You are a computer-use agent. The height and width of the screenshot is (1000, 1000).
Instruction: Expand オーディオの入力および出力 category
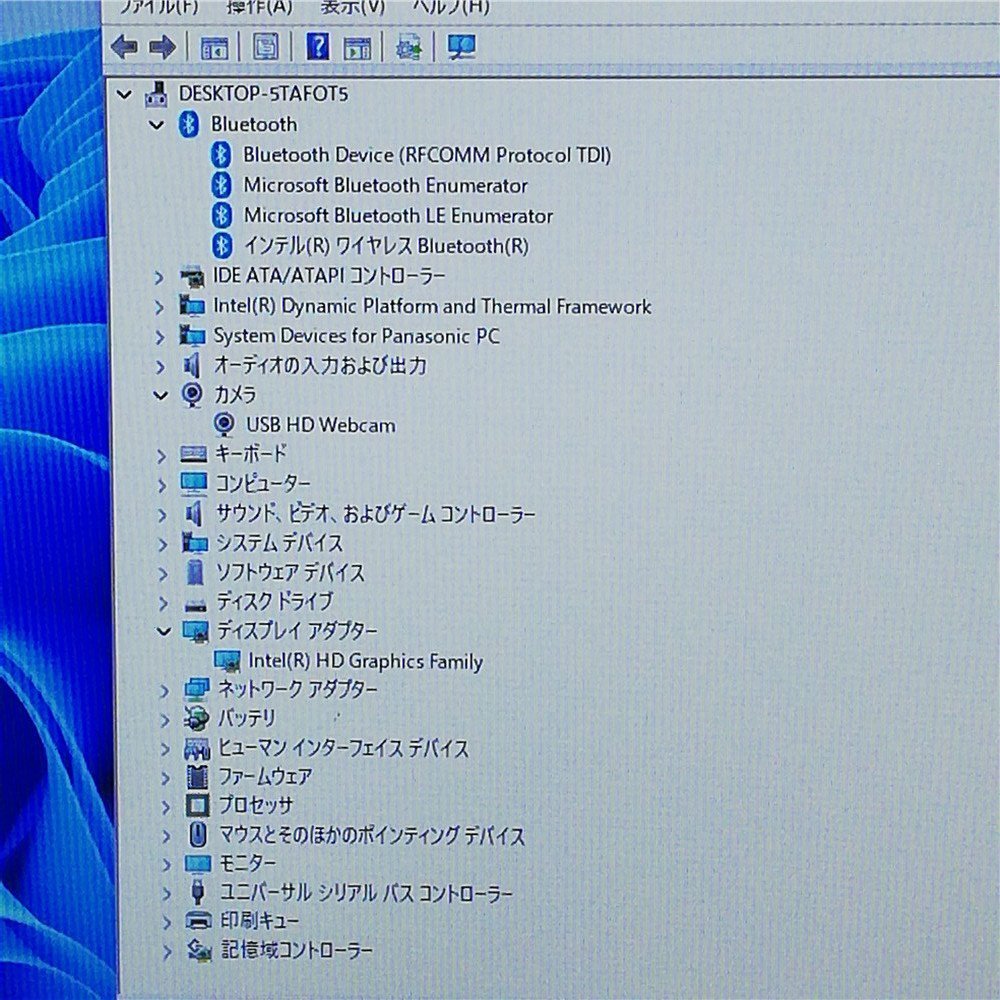point(160,367)
